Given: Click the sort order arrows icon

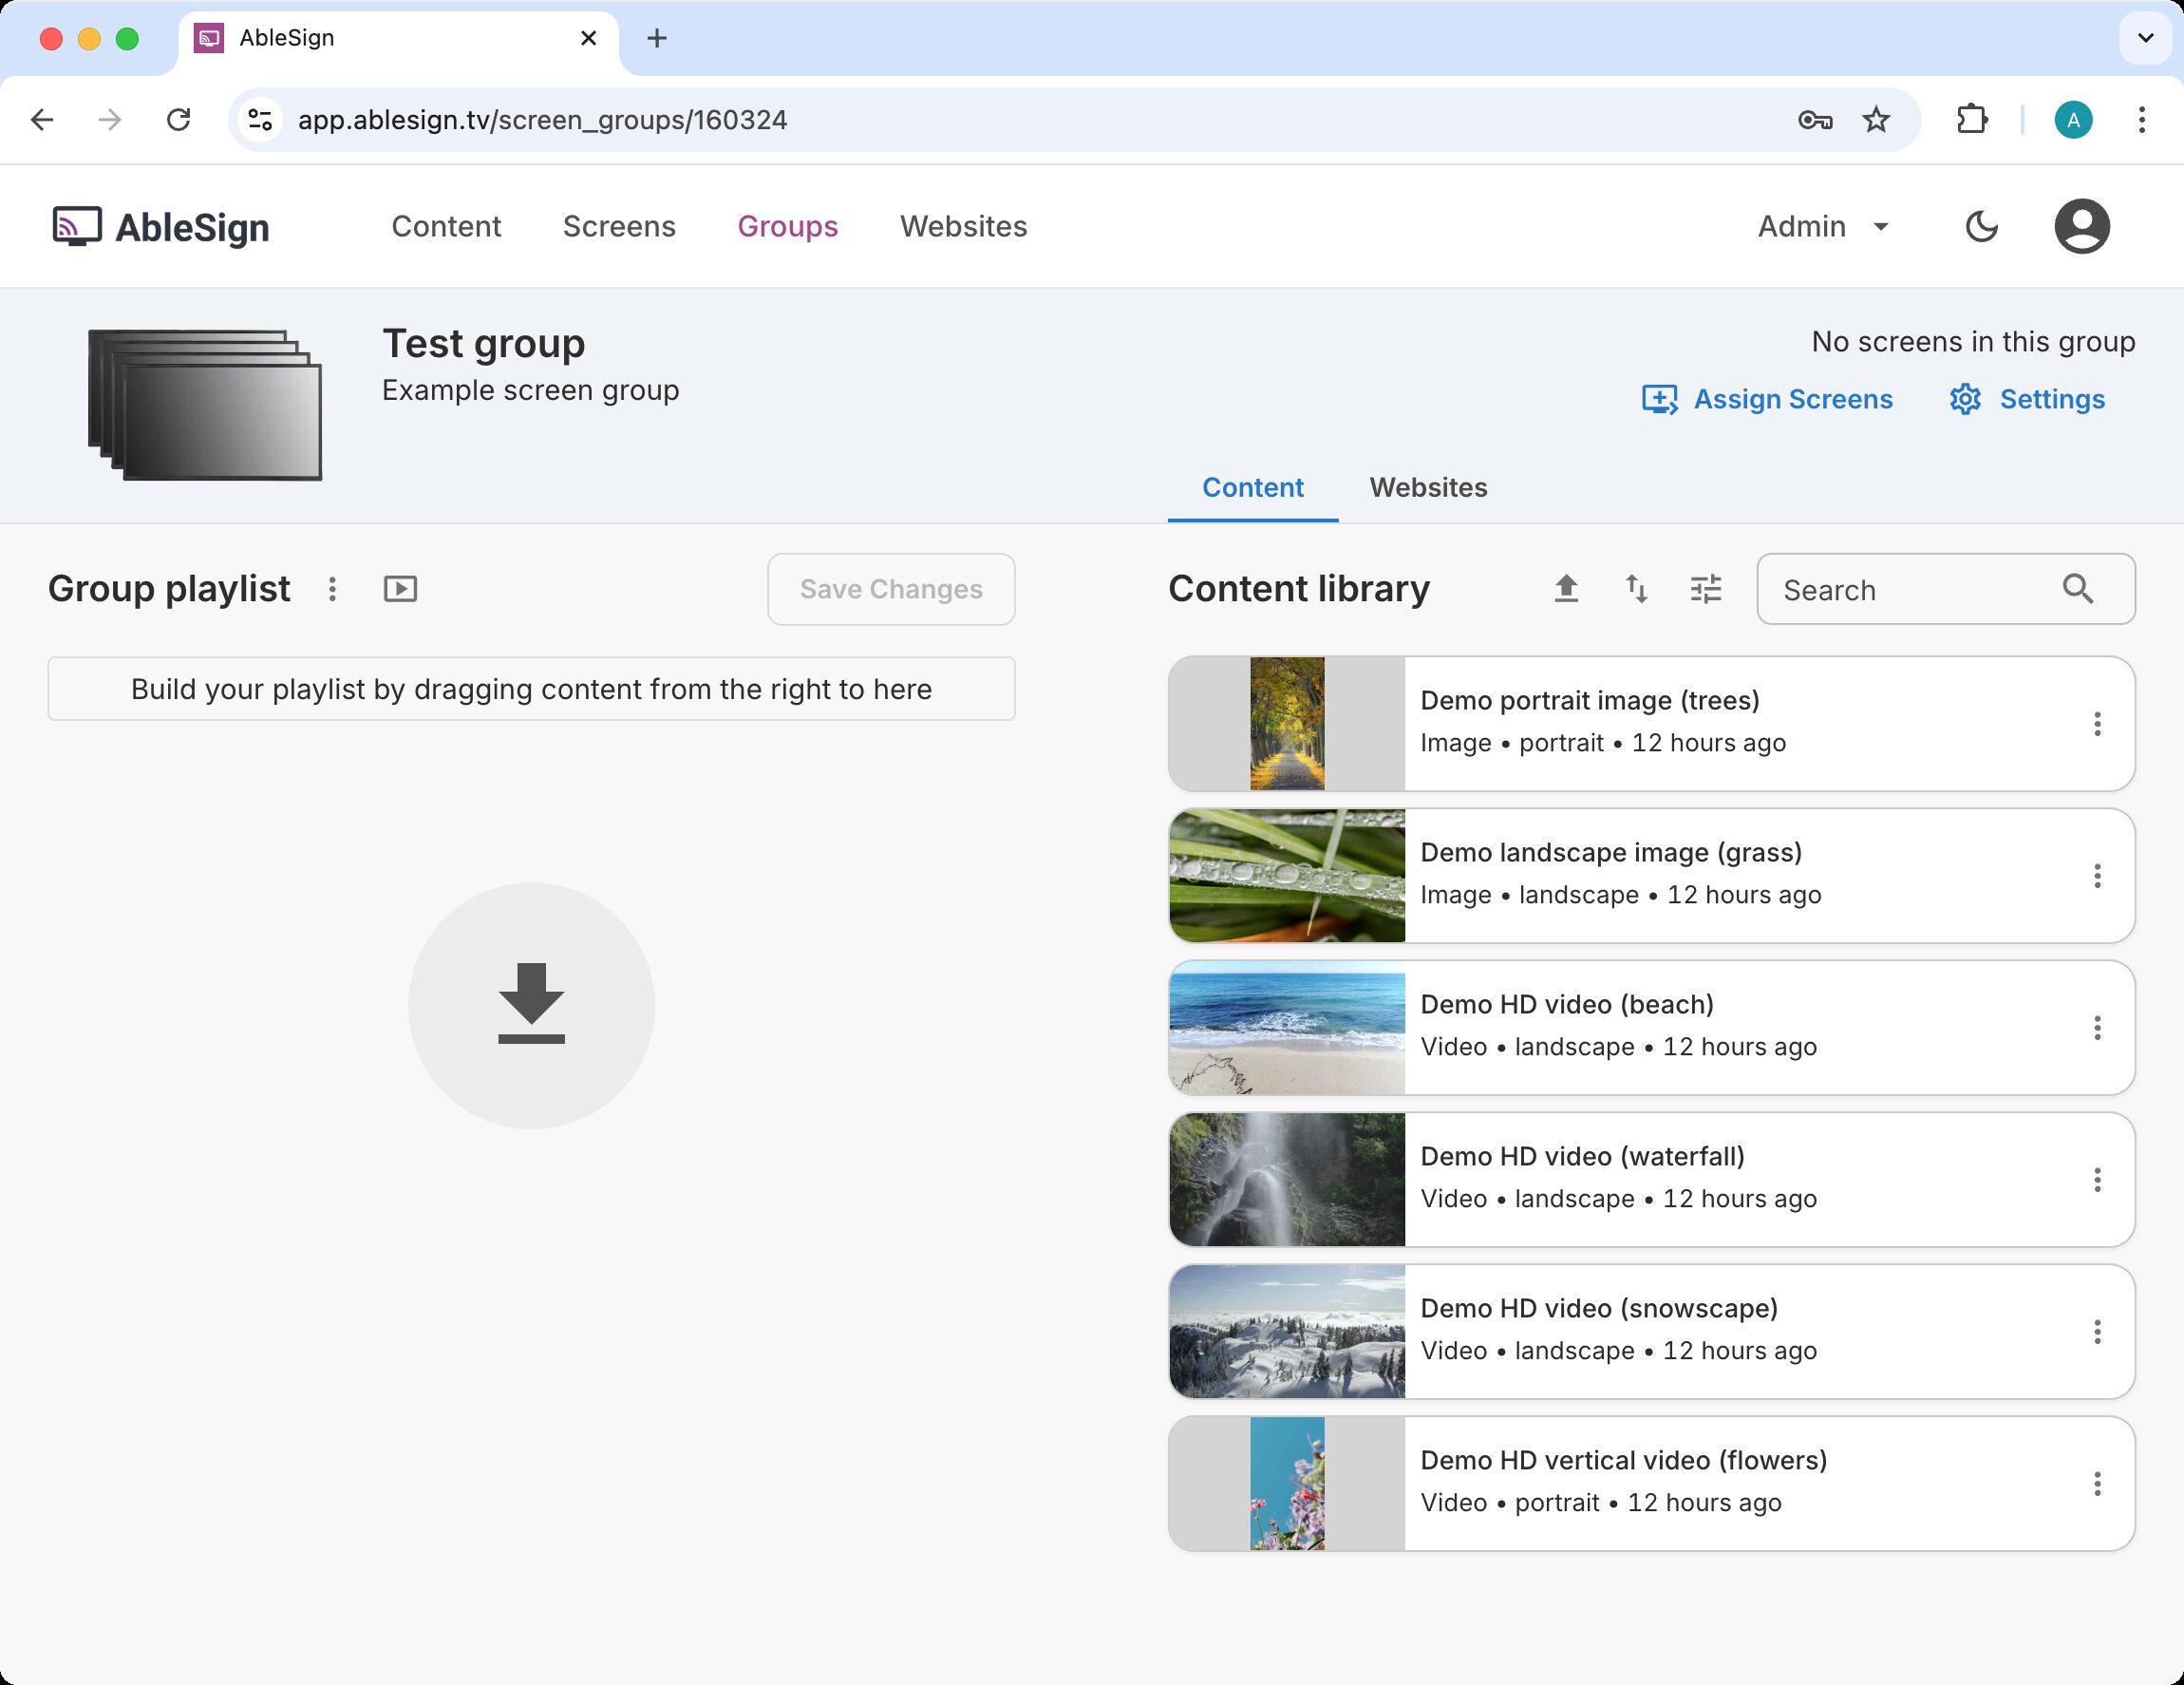Looking at the screenshot, I should 1636,589.
